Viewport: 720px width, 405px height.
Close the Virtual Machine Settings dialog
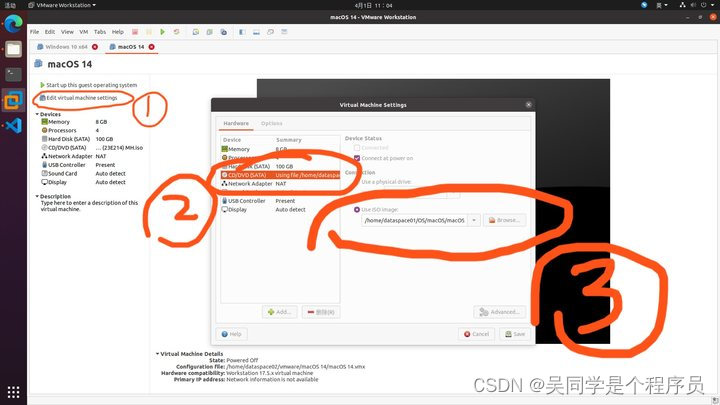tap(529, 105)
